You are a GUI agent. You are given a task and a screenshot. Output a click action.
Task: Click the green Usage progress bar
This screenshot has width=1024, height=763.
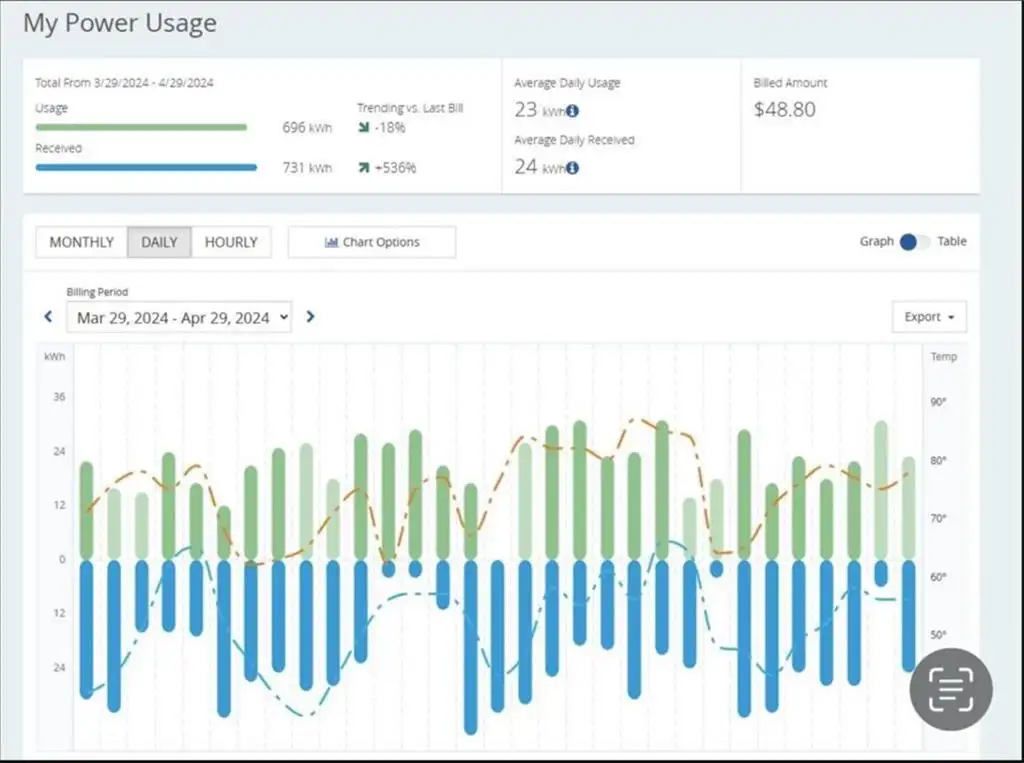pos(141,127)
